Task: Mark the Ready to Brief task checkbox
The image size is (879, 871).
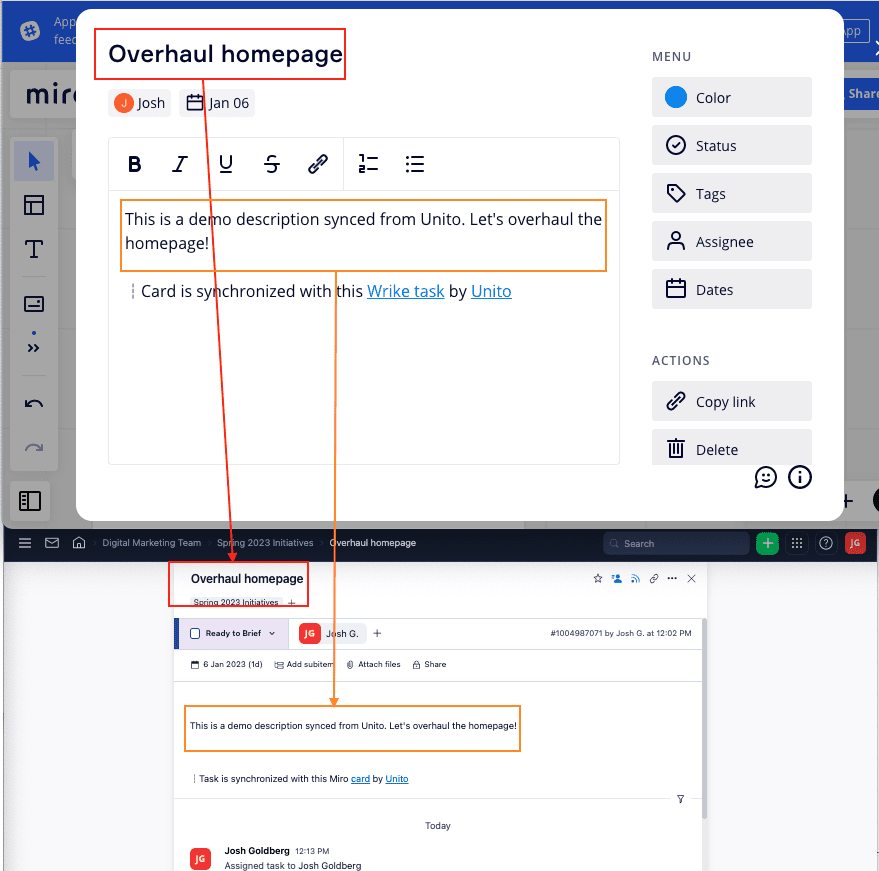Action: coord(195,633)
